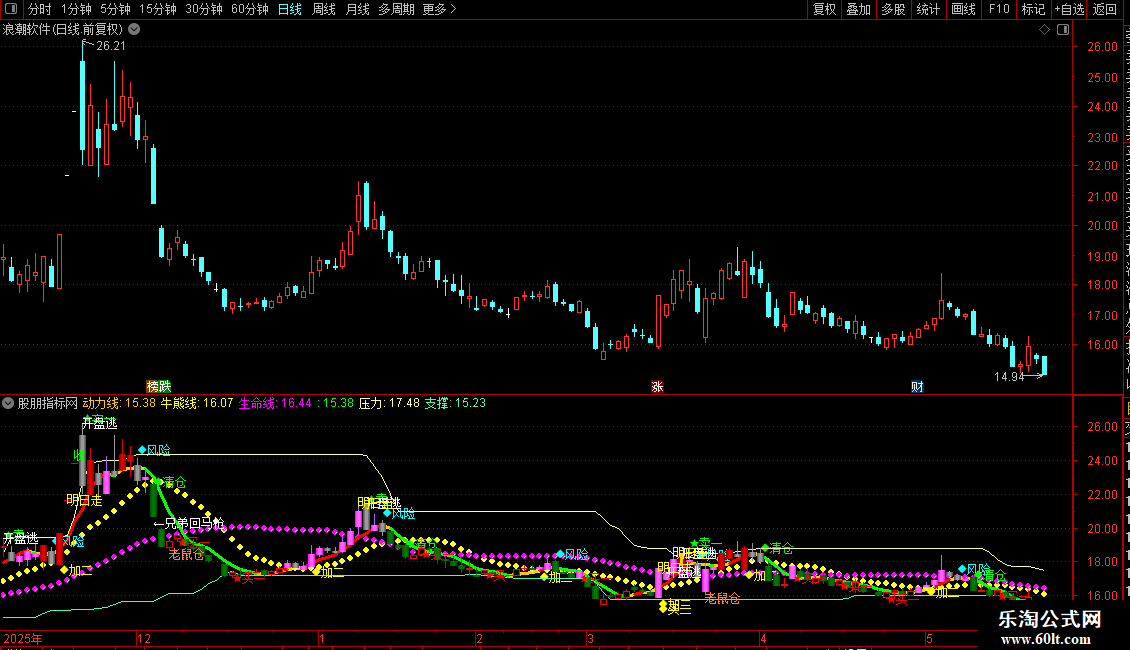Click the 叠加 overlay button

tap(859, 9)
